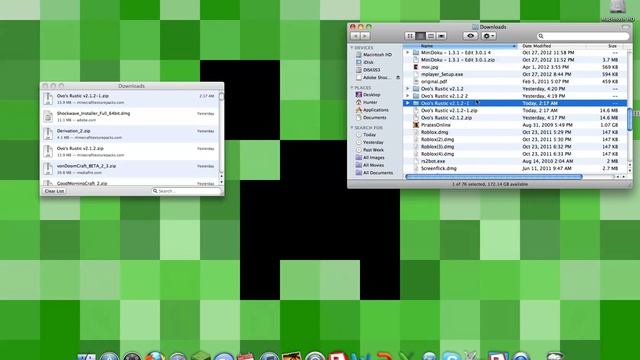Expand the Ovo's Rustic v2.1.2 2 folder
640x360 pixels.
tap(407, 96)
